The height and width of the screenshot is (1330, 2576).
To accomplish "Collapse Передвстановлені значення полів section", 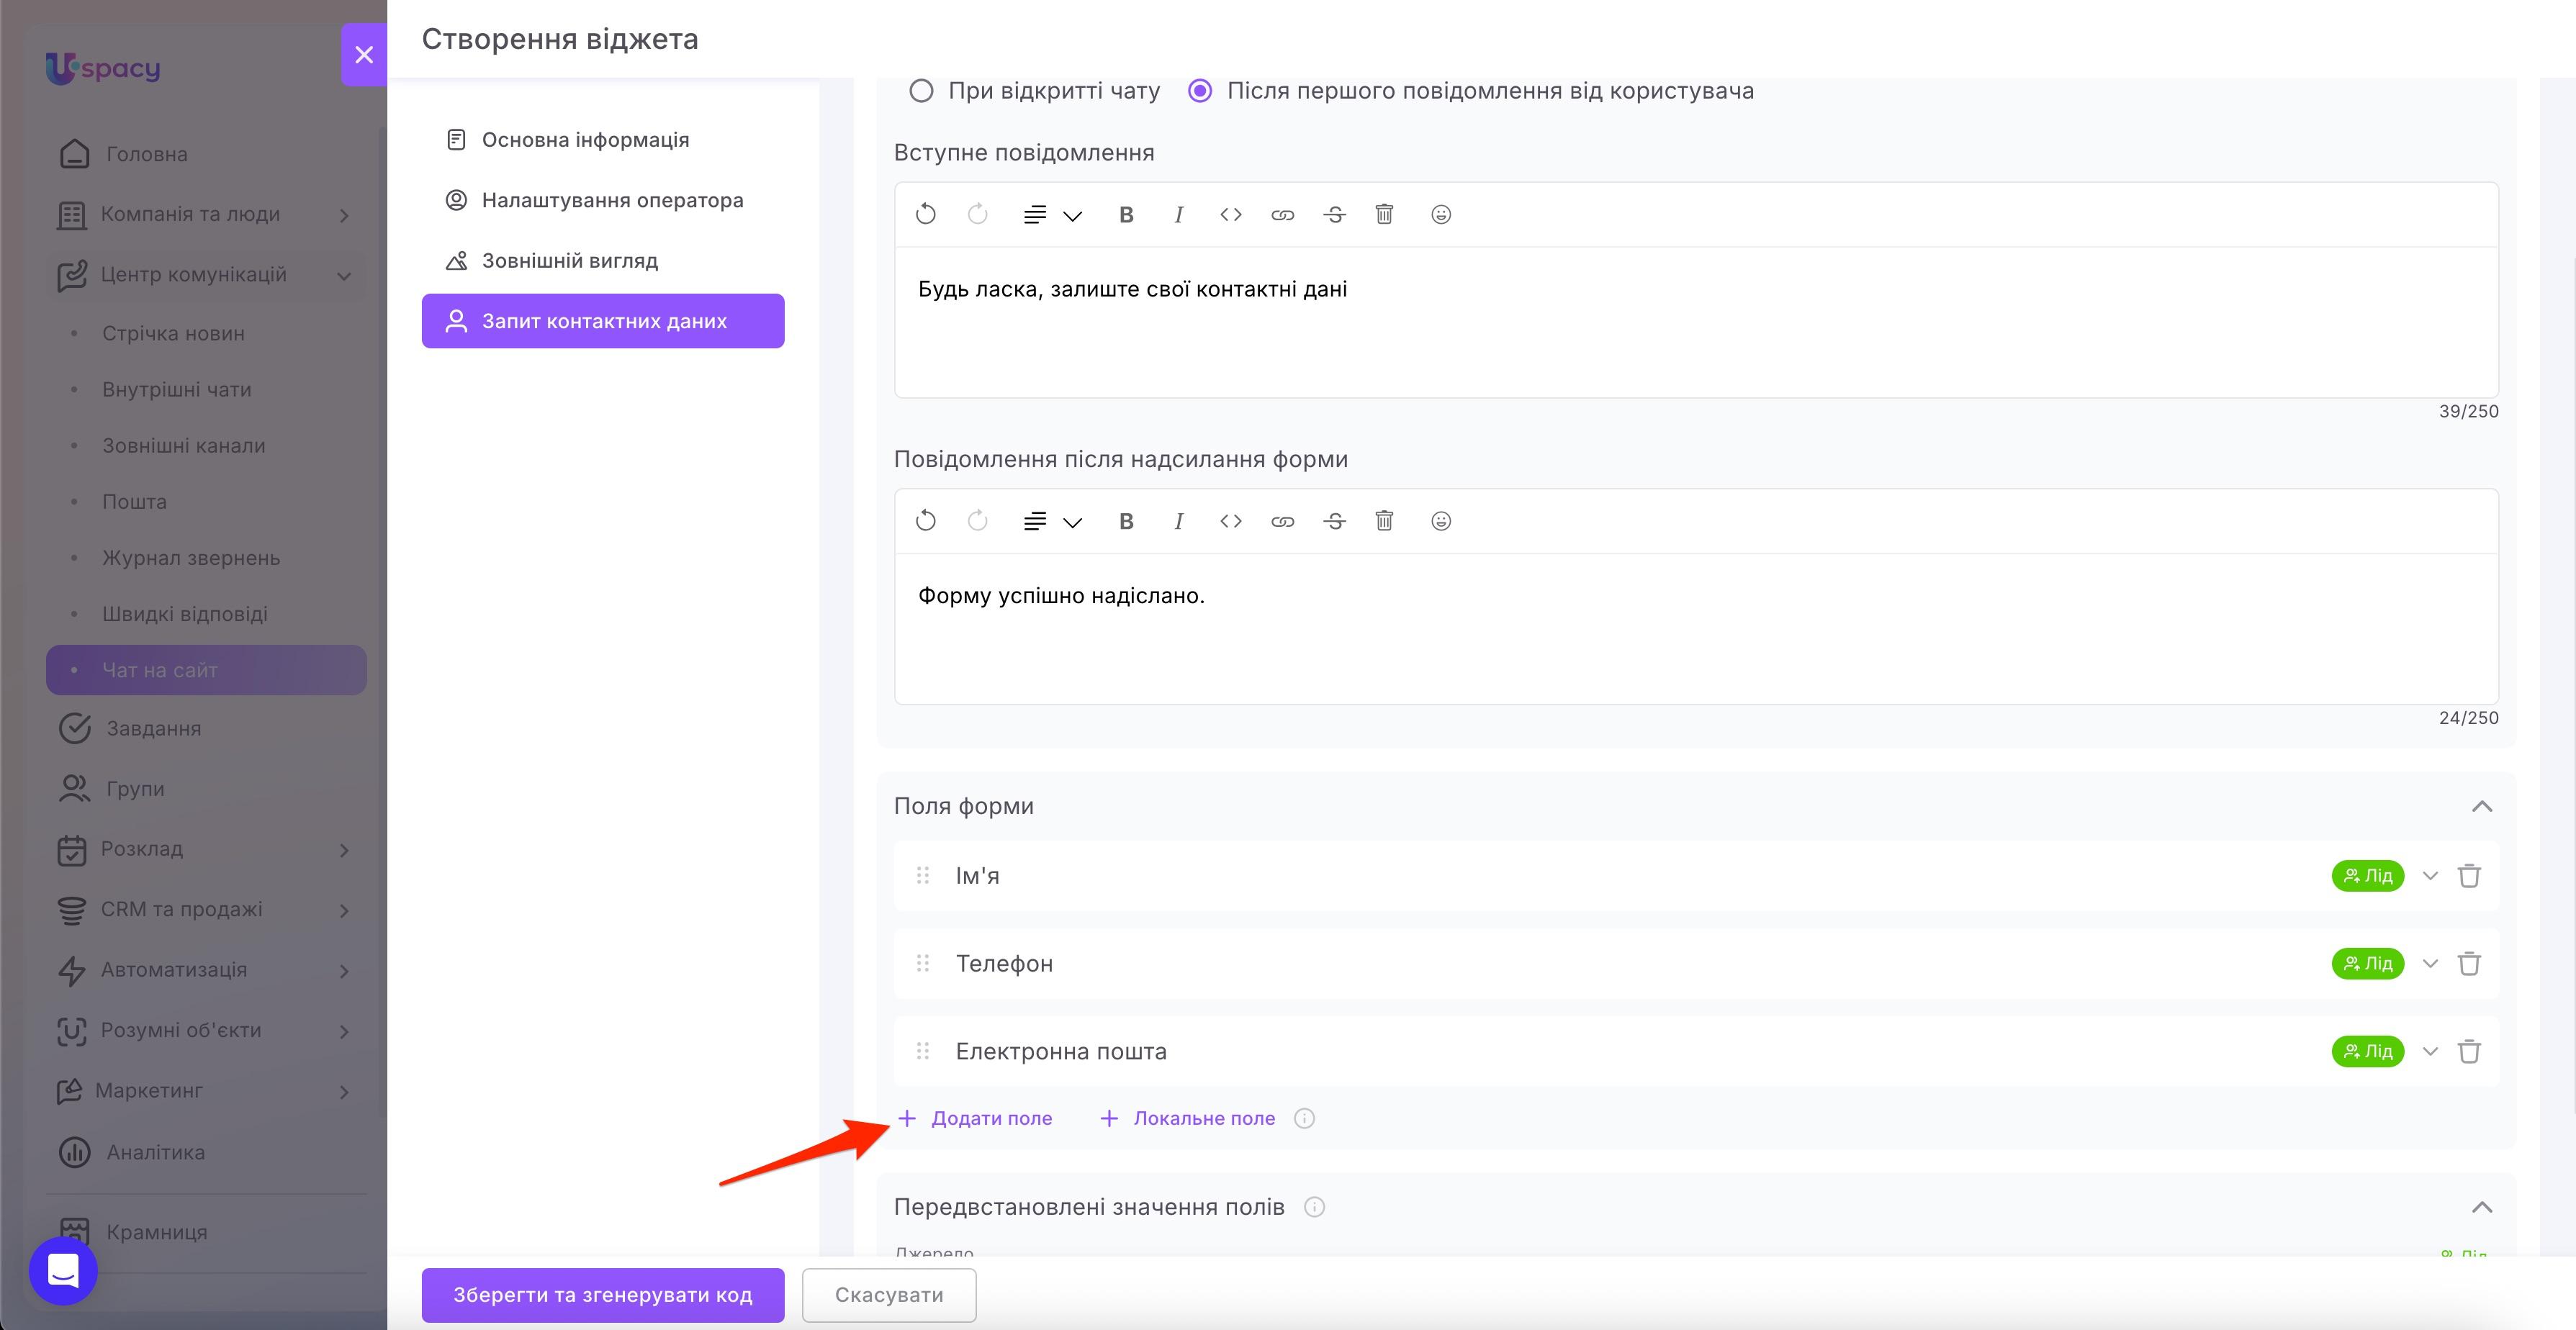I will 2482,1208.
